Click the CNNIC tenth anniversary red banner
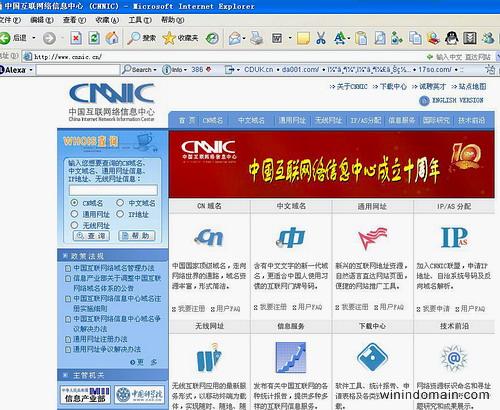The width and height of the screenshot is (500, 410). point(332,165)
